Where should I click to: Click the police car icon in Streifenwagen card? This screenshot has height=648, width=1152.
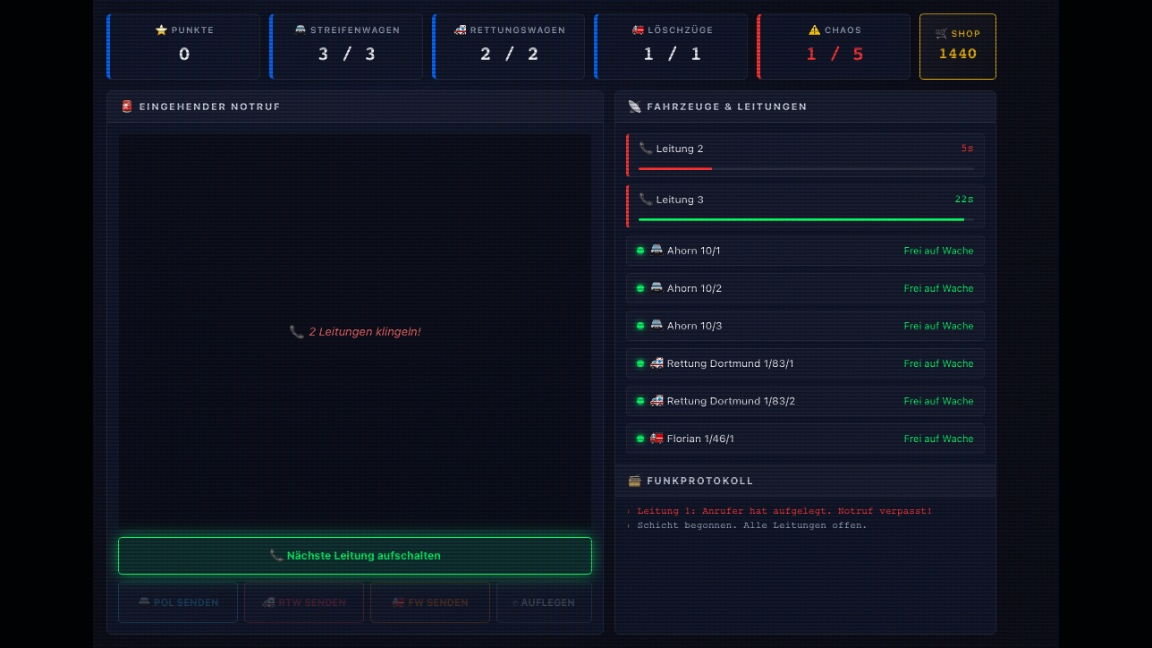click(300, 30)
